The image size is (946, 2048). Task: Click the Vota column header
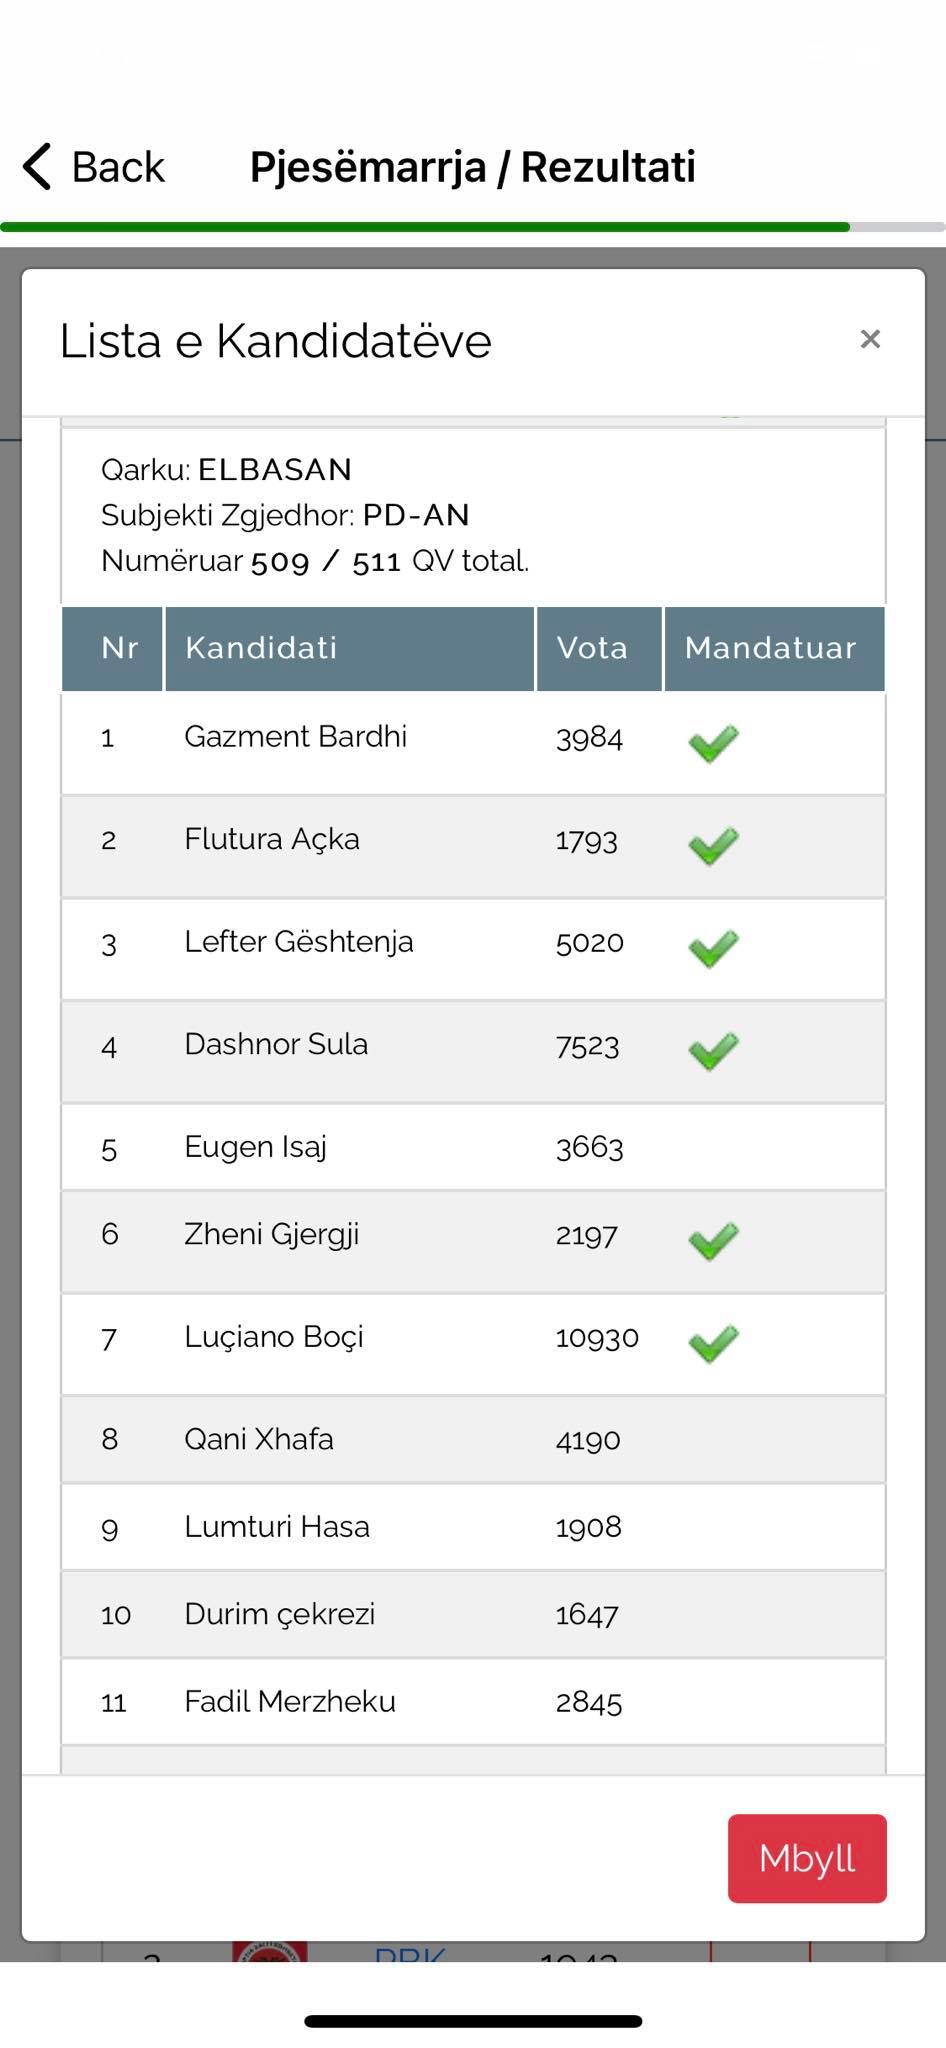click(x=592, y=648)
